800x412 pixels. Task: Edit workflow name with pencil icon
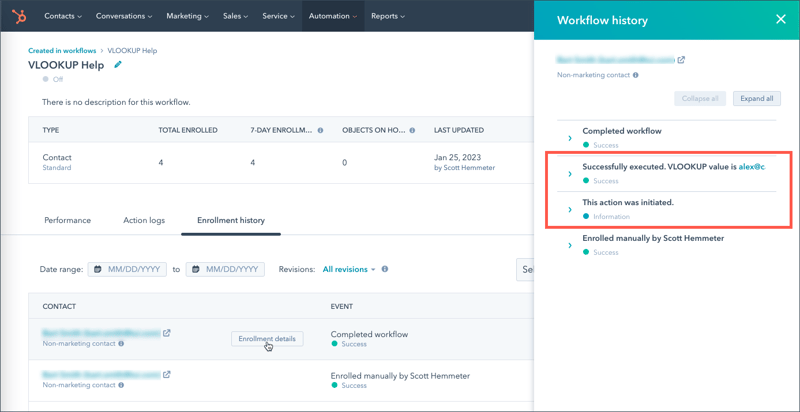118,65
